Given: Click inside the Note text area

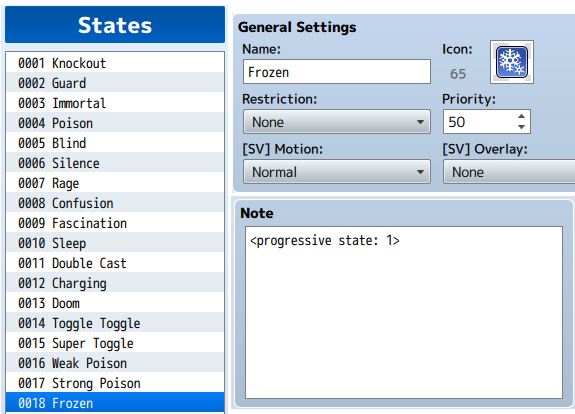Looking at the screenshot, I should point(404,312).
